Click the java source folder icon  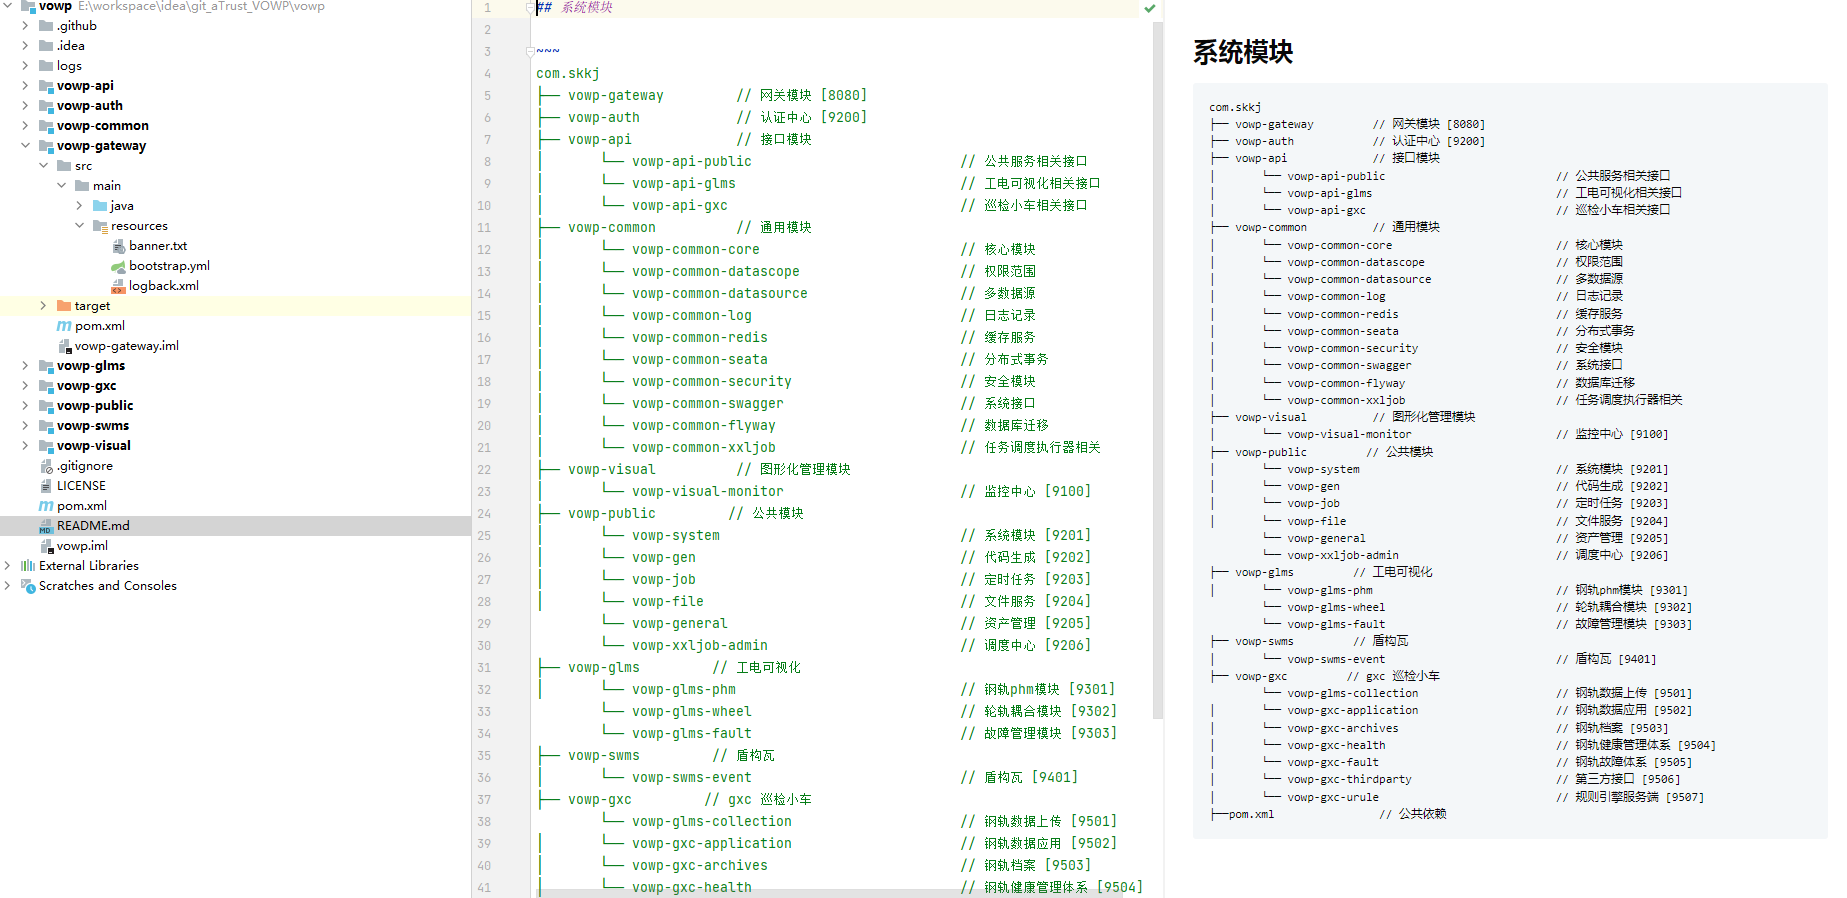(100, 206)
